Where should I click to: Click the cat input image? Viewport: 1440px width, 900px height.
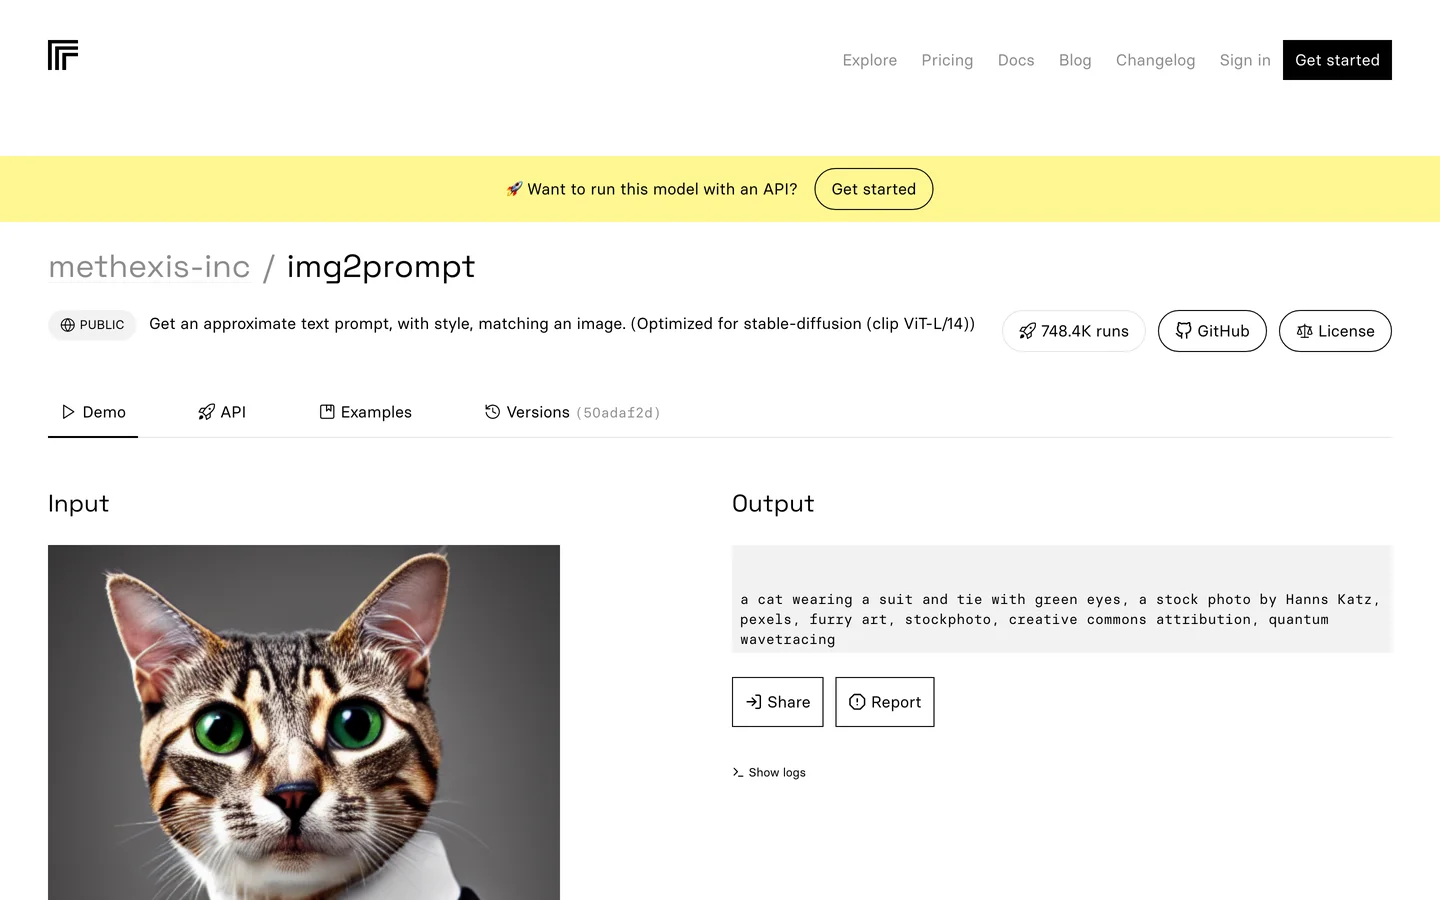304,722
